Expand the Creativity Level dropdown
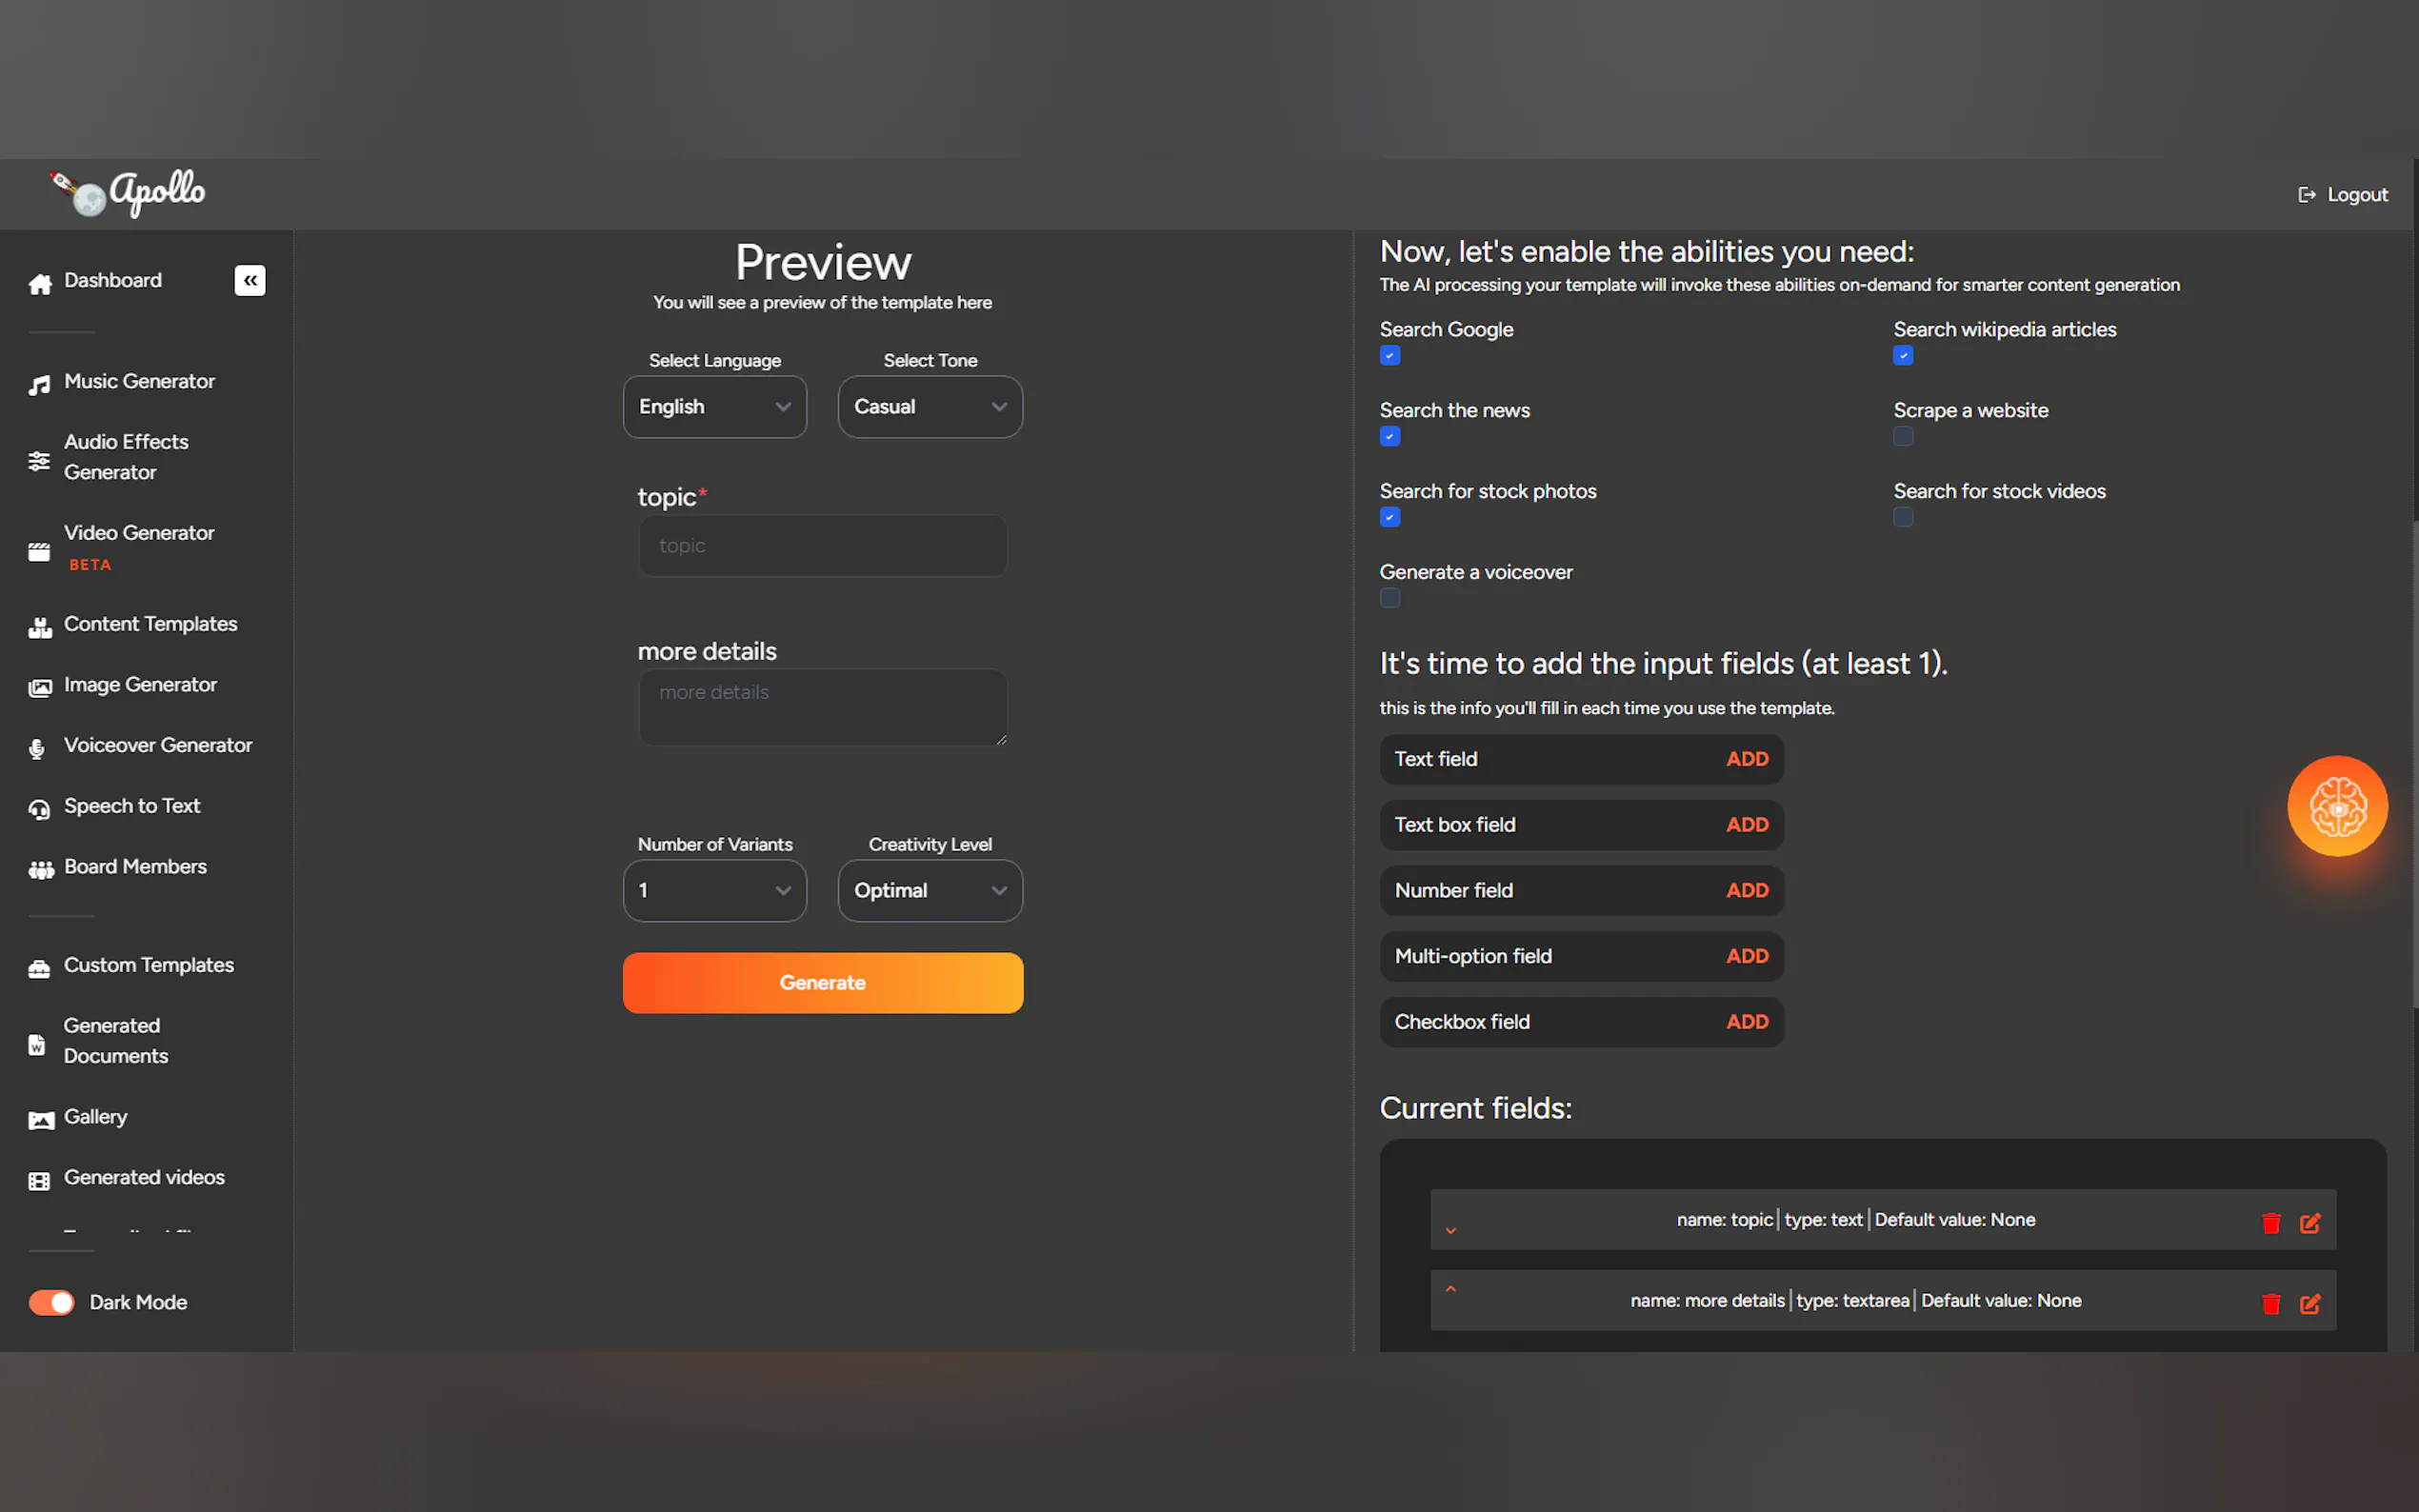This screenshot has height=1512, width=2419. click(929, 890)
